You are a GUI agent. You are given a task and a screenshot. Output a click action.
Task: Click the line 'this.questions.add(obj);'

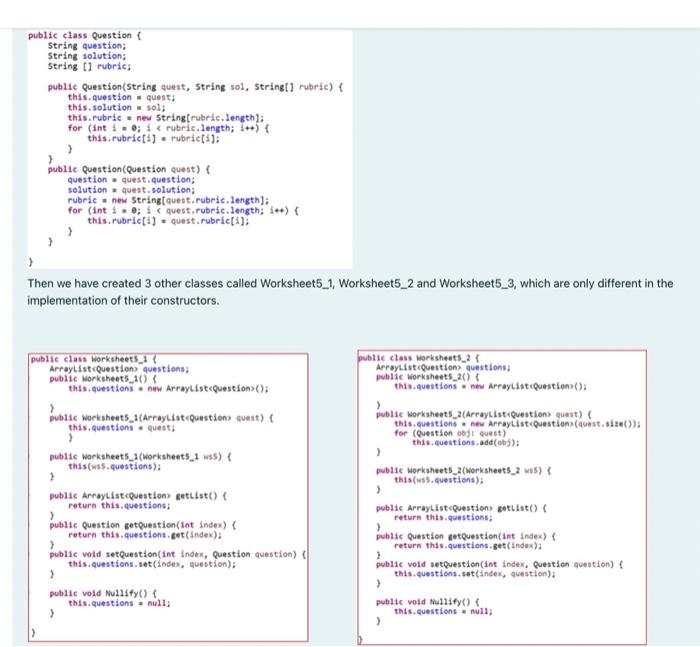(466, 442)
